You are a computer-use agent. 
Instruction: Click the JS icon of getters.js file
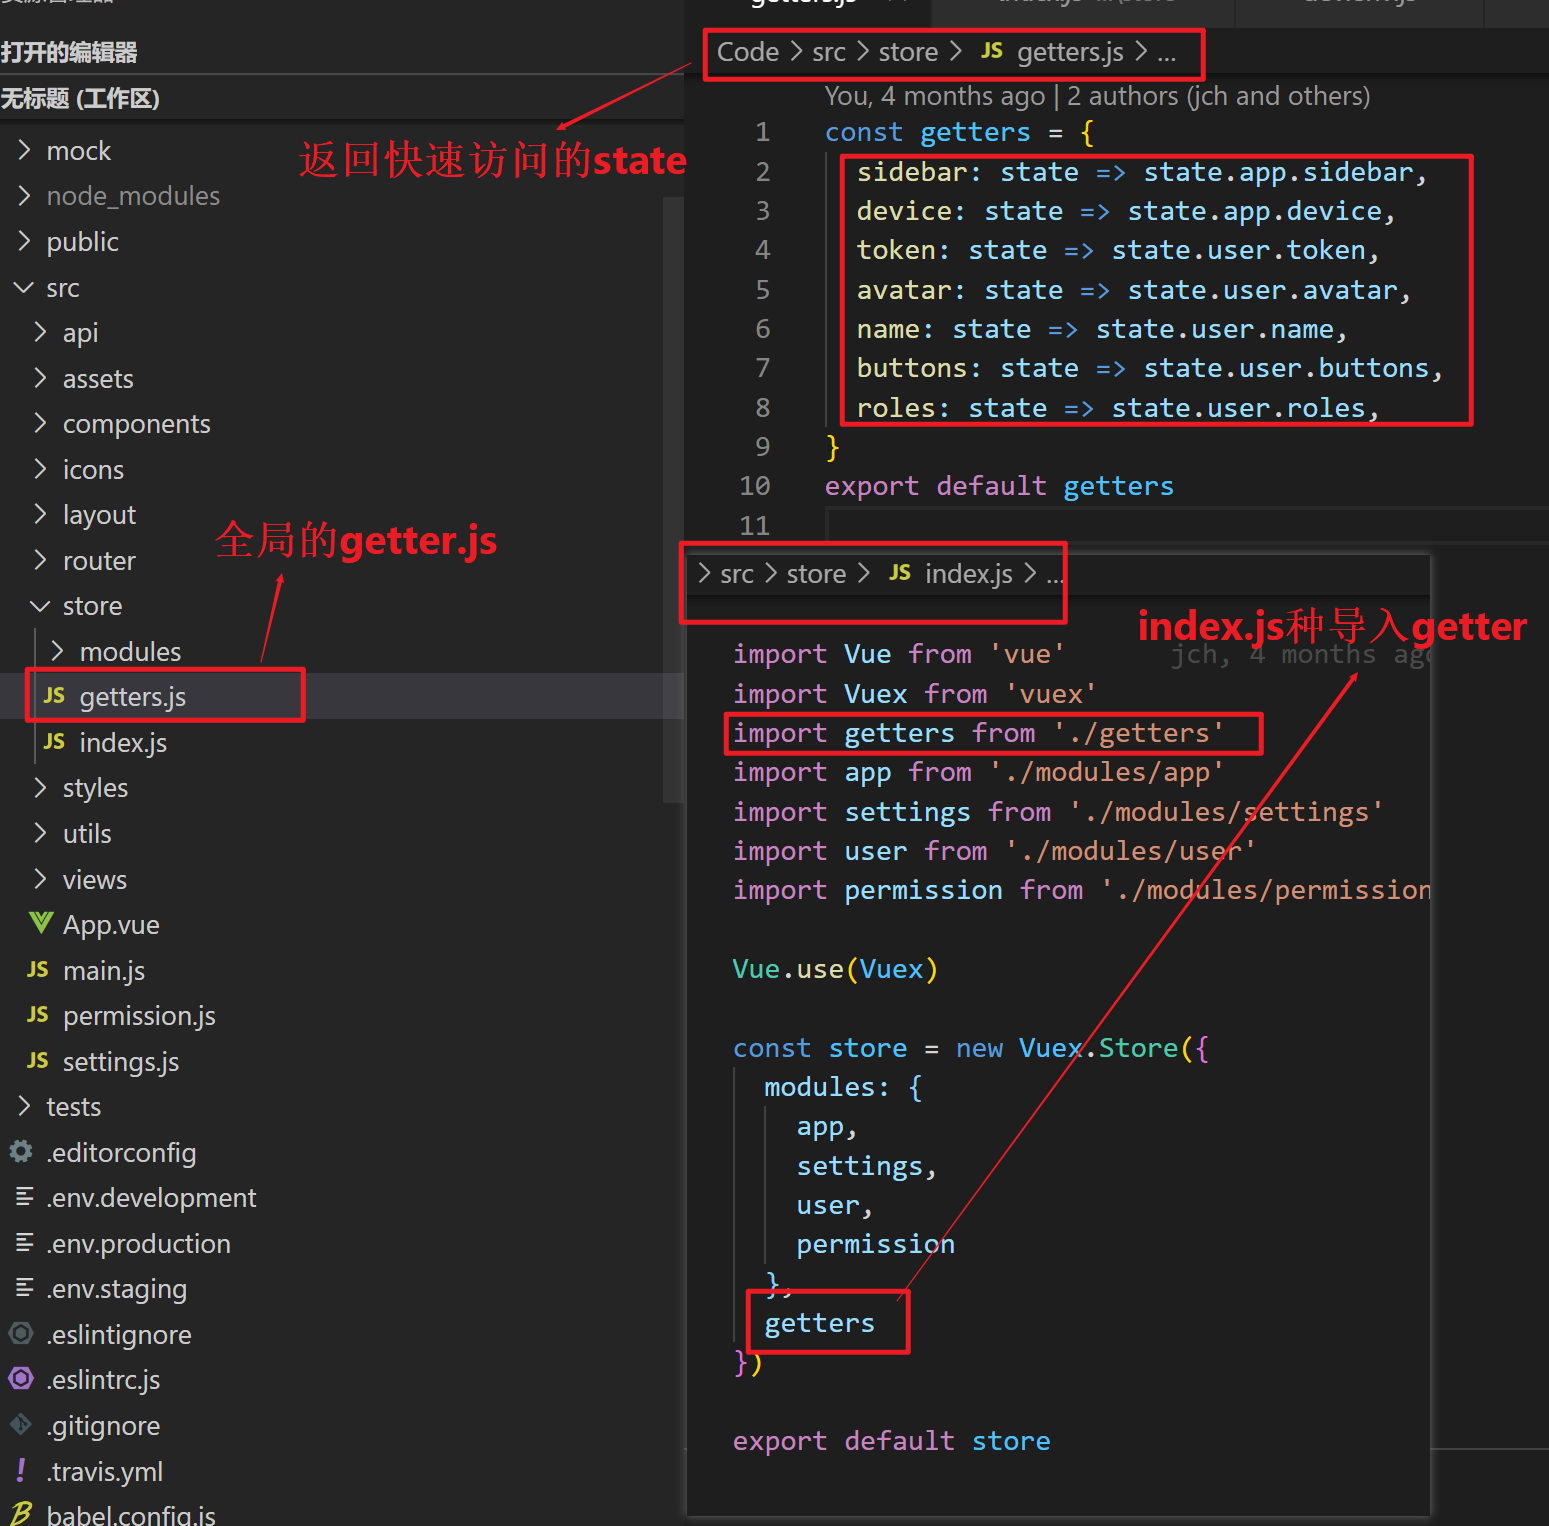click(54, 695)
